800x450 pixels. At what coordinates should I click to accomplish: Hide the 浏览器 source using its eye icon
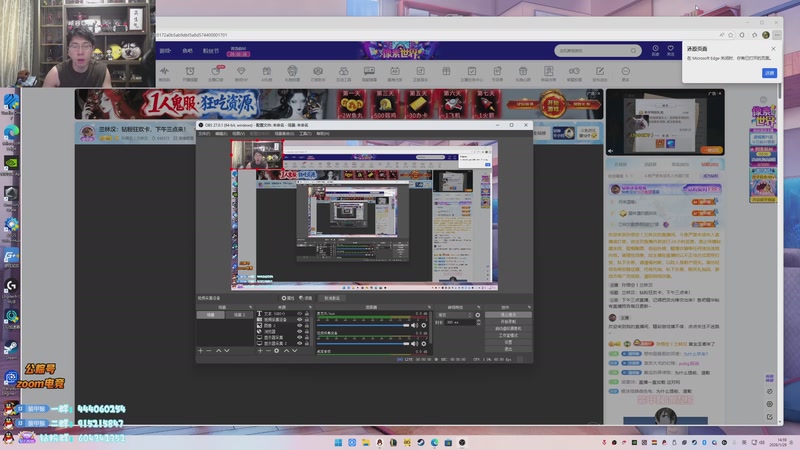(299, 331)
